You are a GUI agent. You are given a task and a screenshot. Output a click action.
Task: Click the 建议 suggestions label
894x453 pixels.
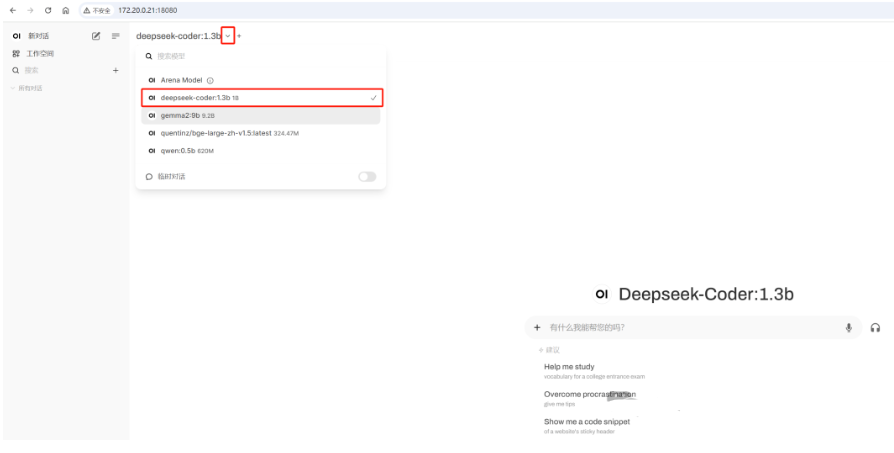[550, 350]
